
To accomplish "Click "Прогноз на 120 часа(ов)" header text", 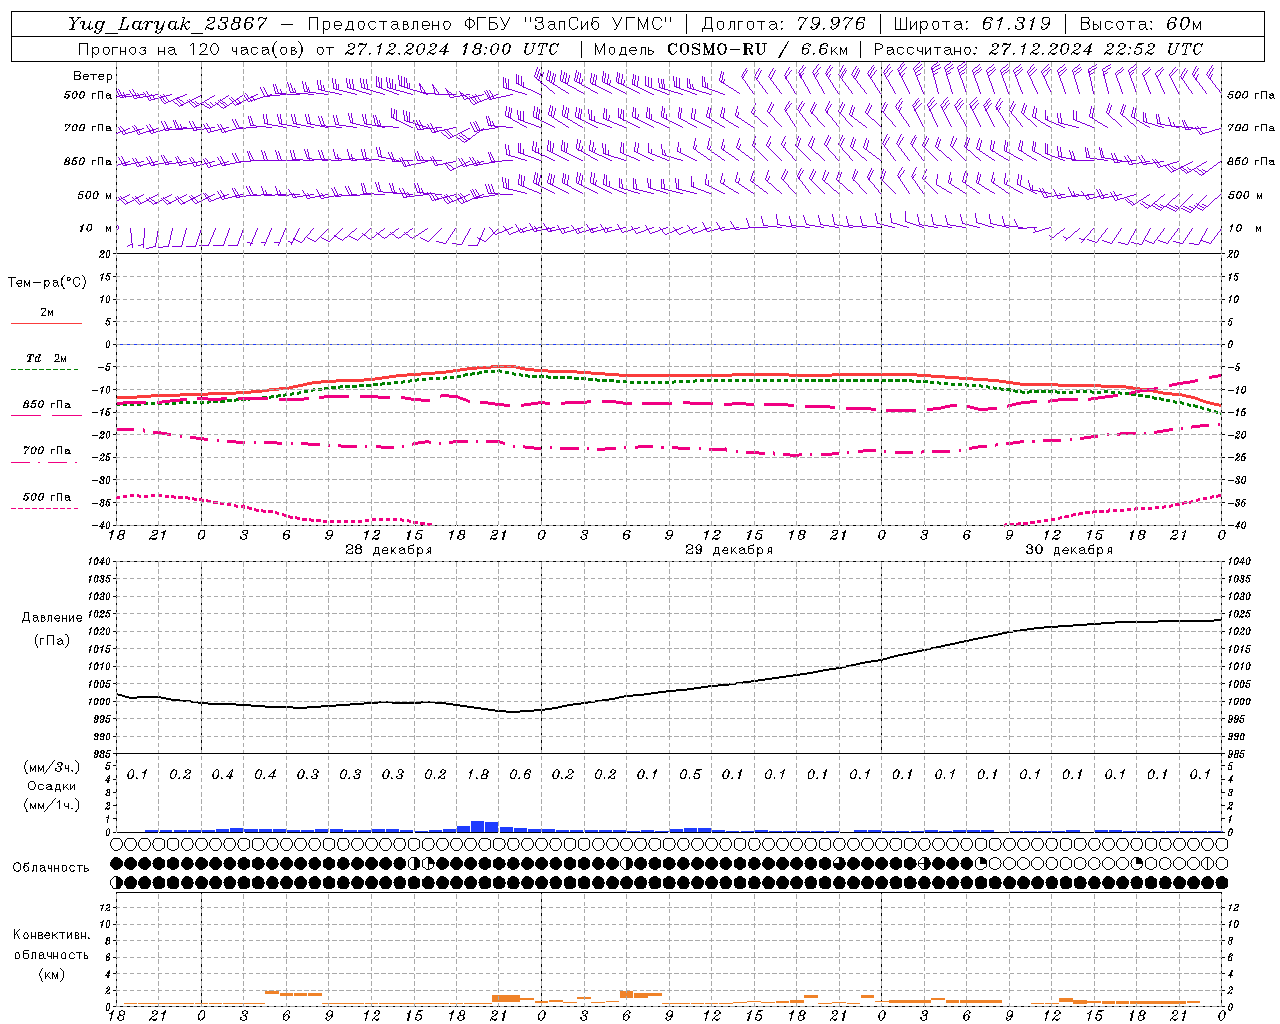I will click(192, 49).
